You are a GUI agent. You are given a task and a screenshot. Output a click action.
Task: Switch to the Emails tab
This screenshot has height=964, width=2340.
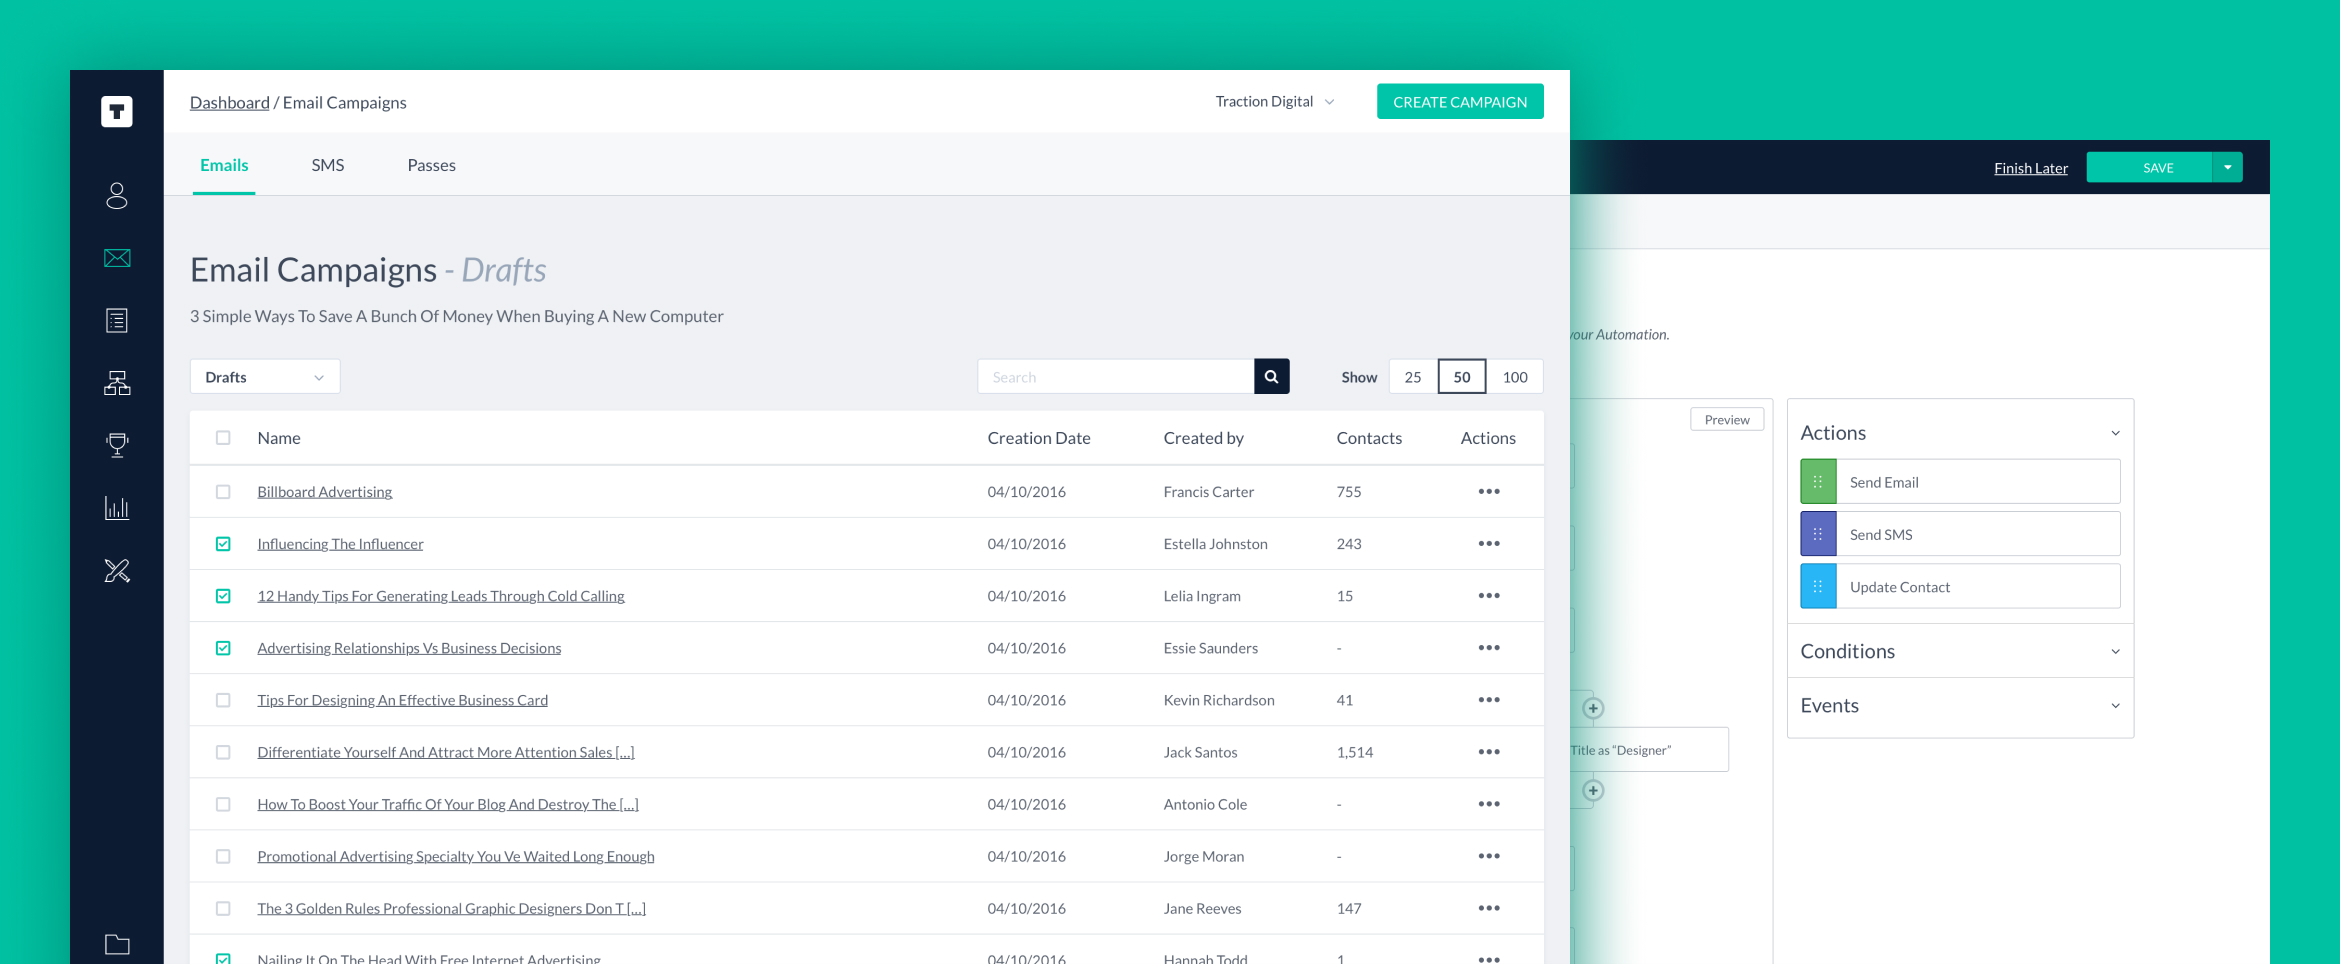pos(224,165)
